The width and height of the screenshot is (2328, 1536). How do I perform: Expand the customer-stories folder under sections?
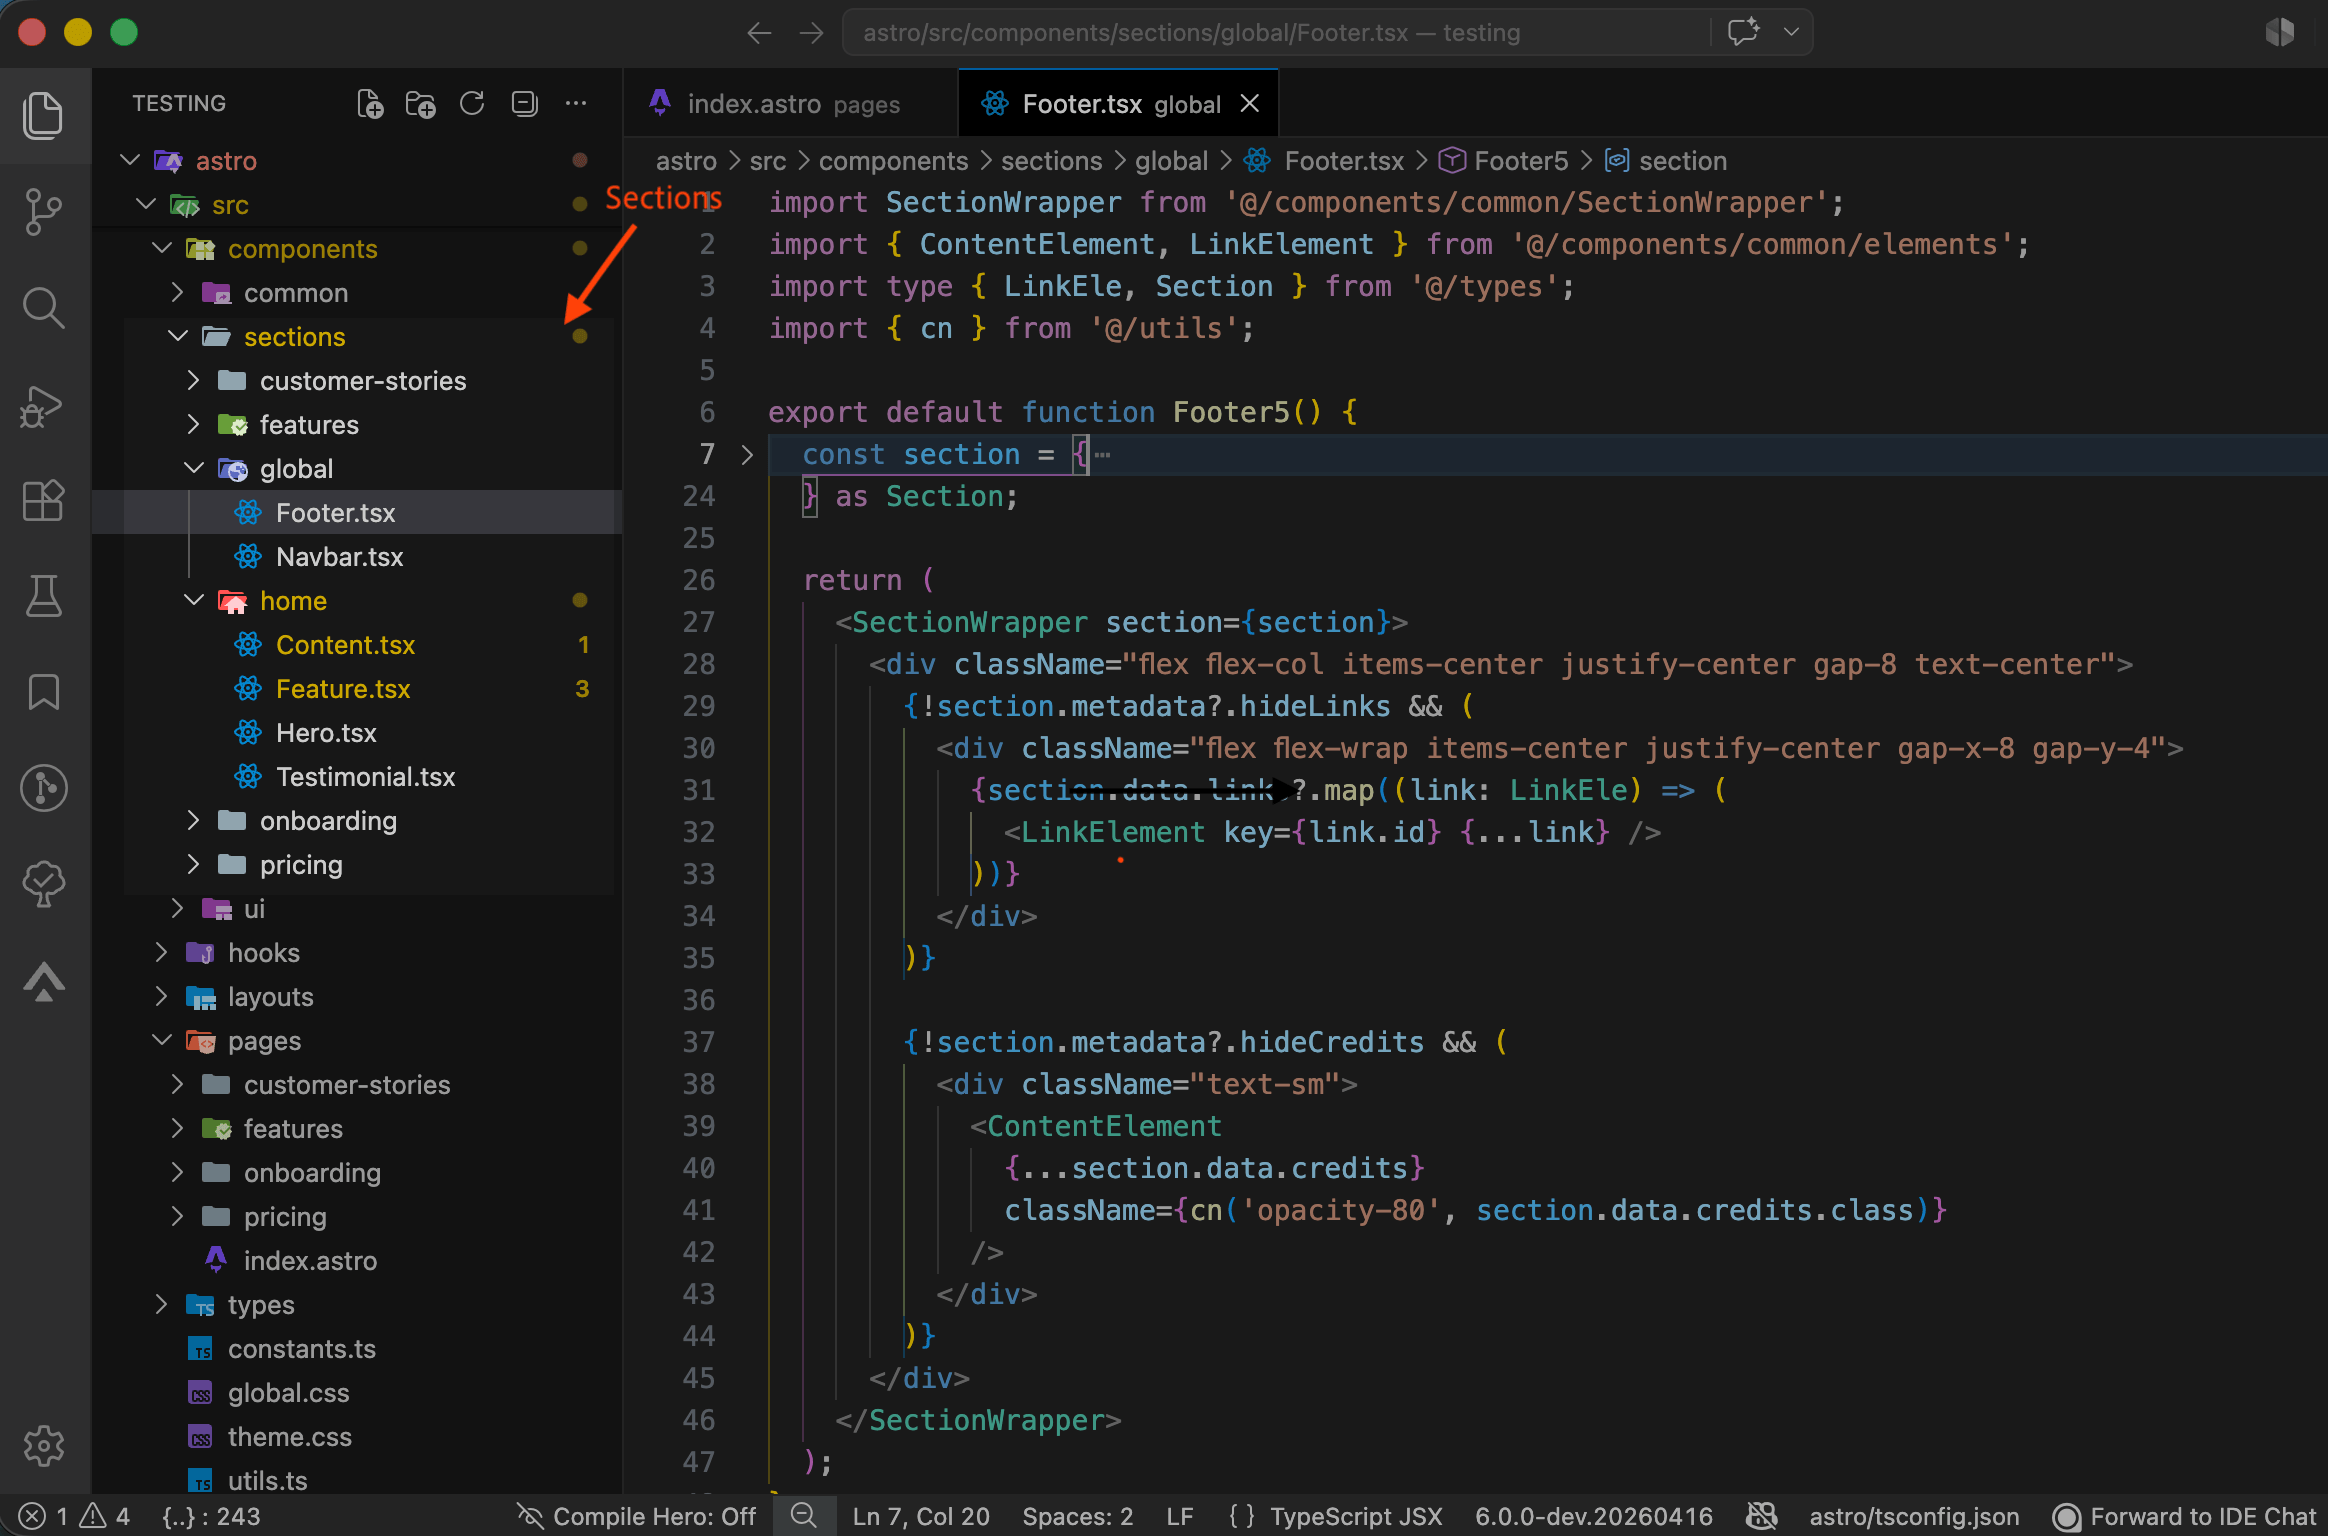click(194, 380)
